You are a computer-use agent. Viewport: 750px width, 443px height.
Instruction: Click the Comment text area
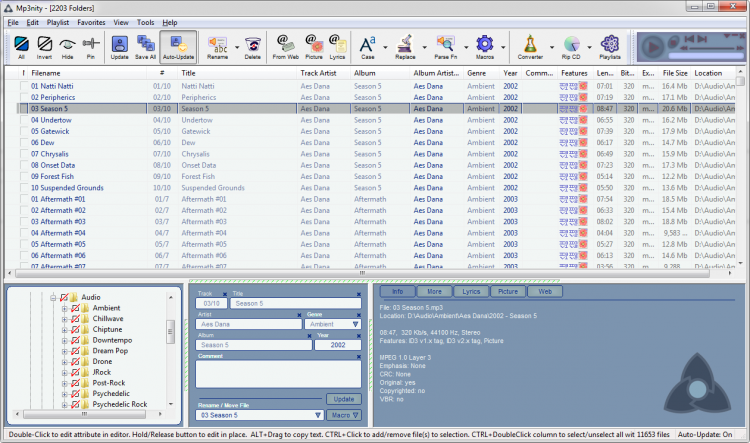[x=278, y=374]
